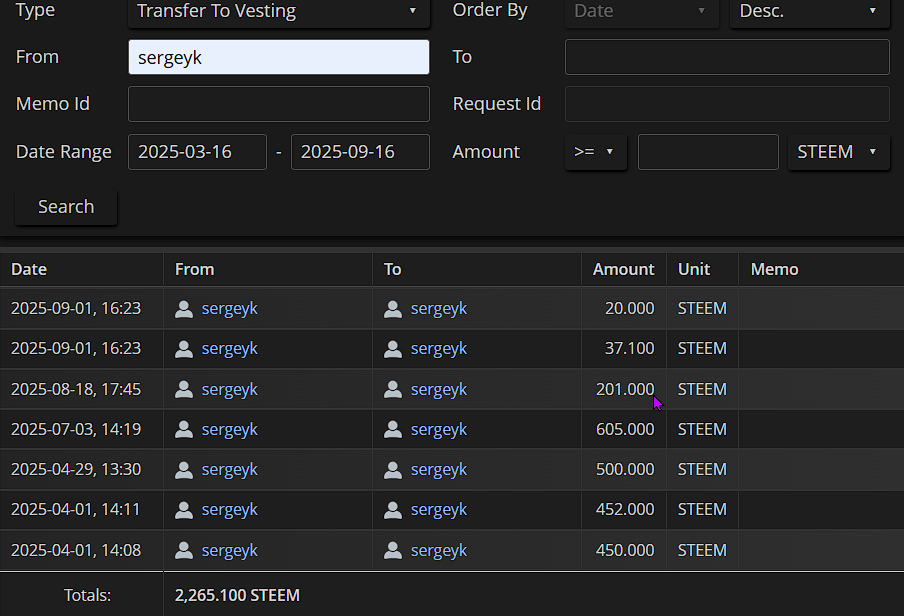Open To sergeyk link in 450.000 row
The width and height of the screenshot is (904, 616).
pyautogui.click(x=439, y=551)
